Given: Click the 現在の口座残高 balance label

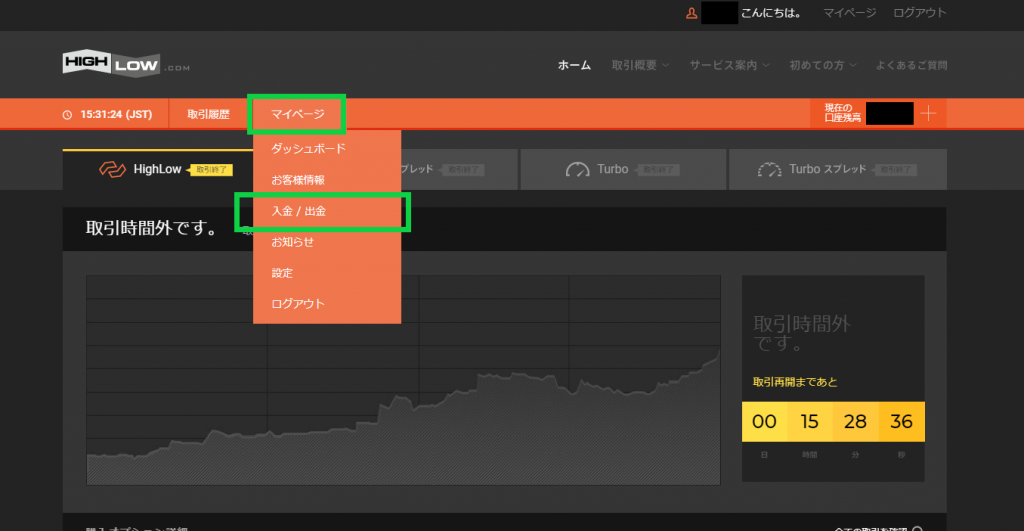Looking at the screenshot, I should [842, 113].
